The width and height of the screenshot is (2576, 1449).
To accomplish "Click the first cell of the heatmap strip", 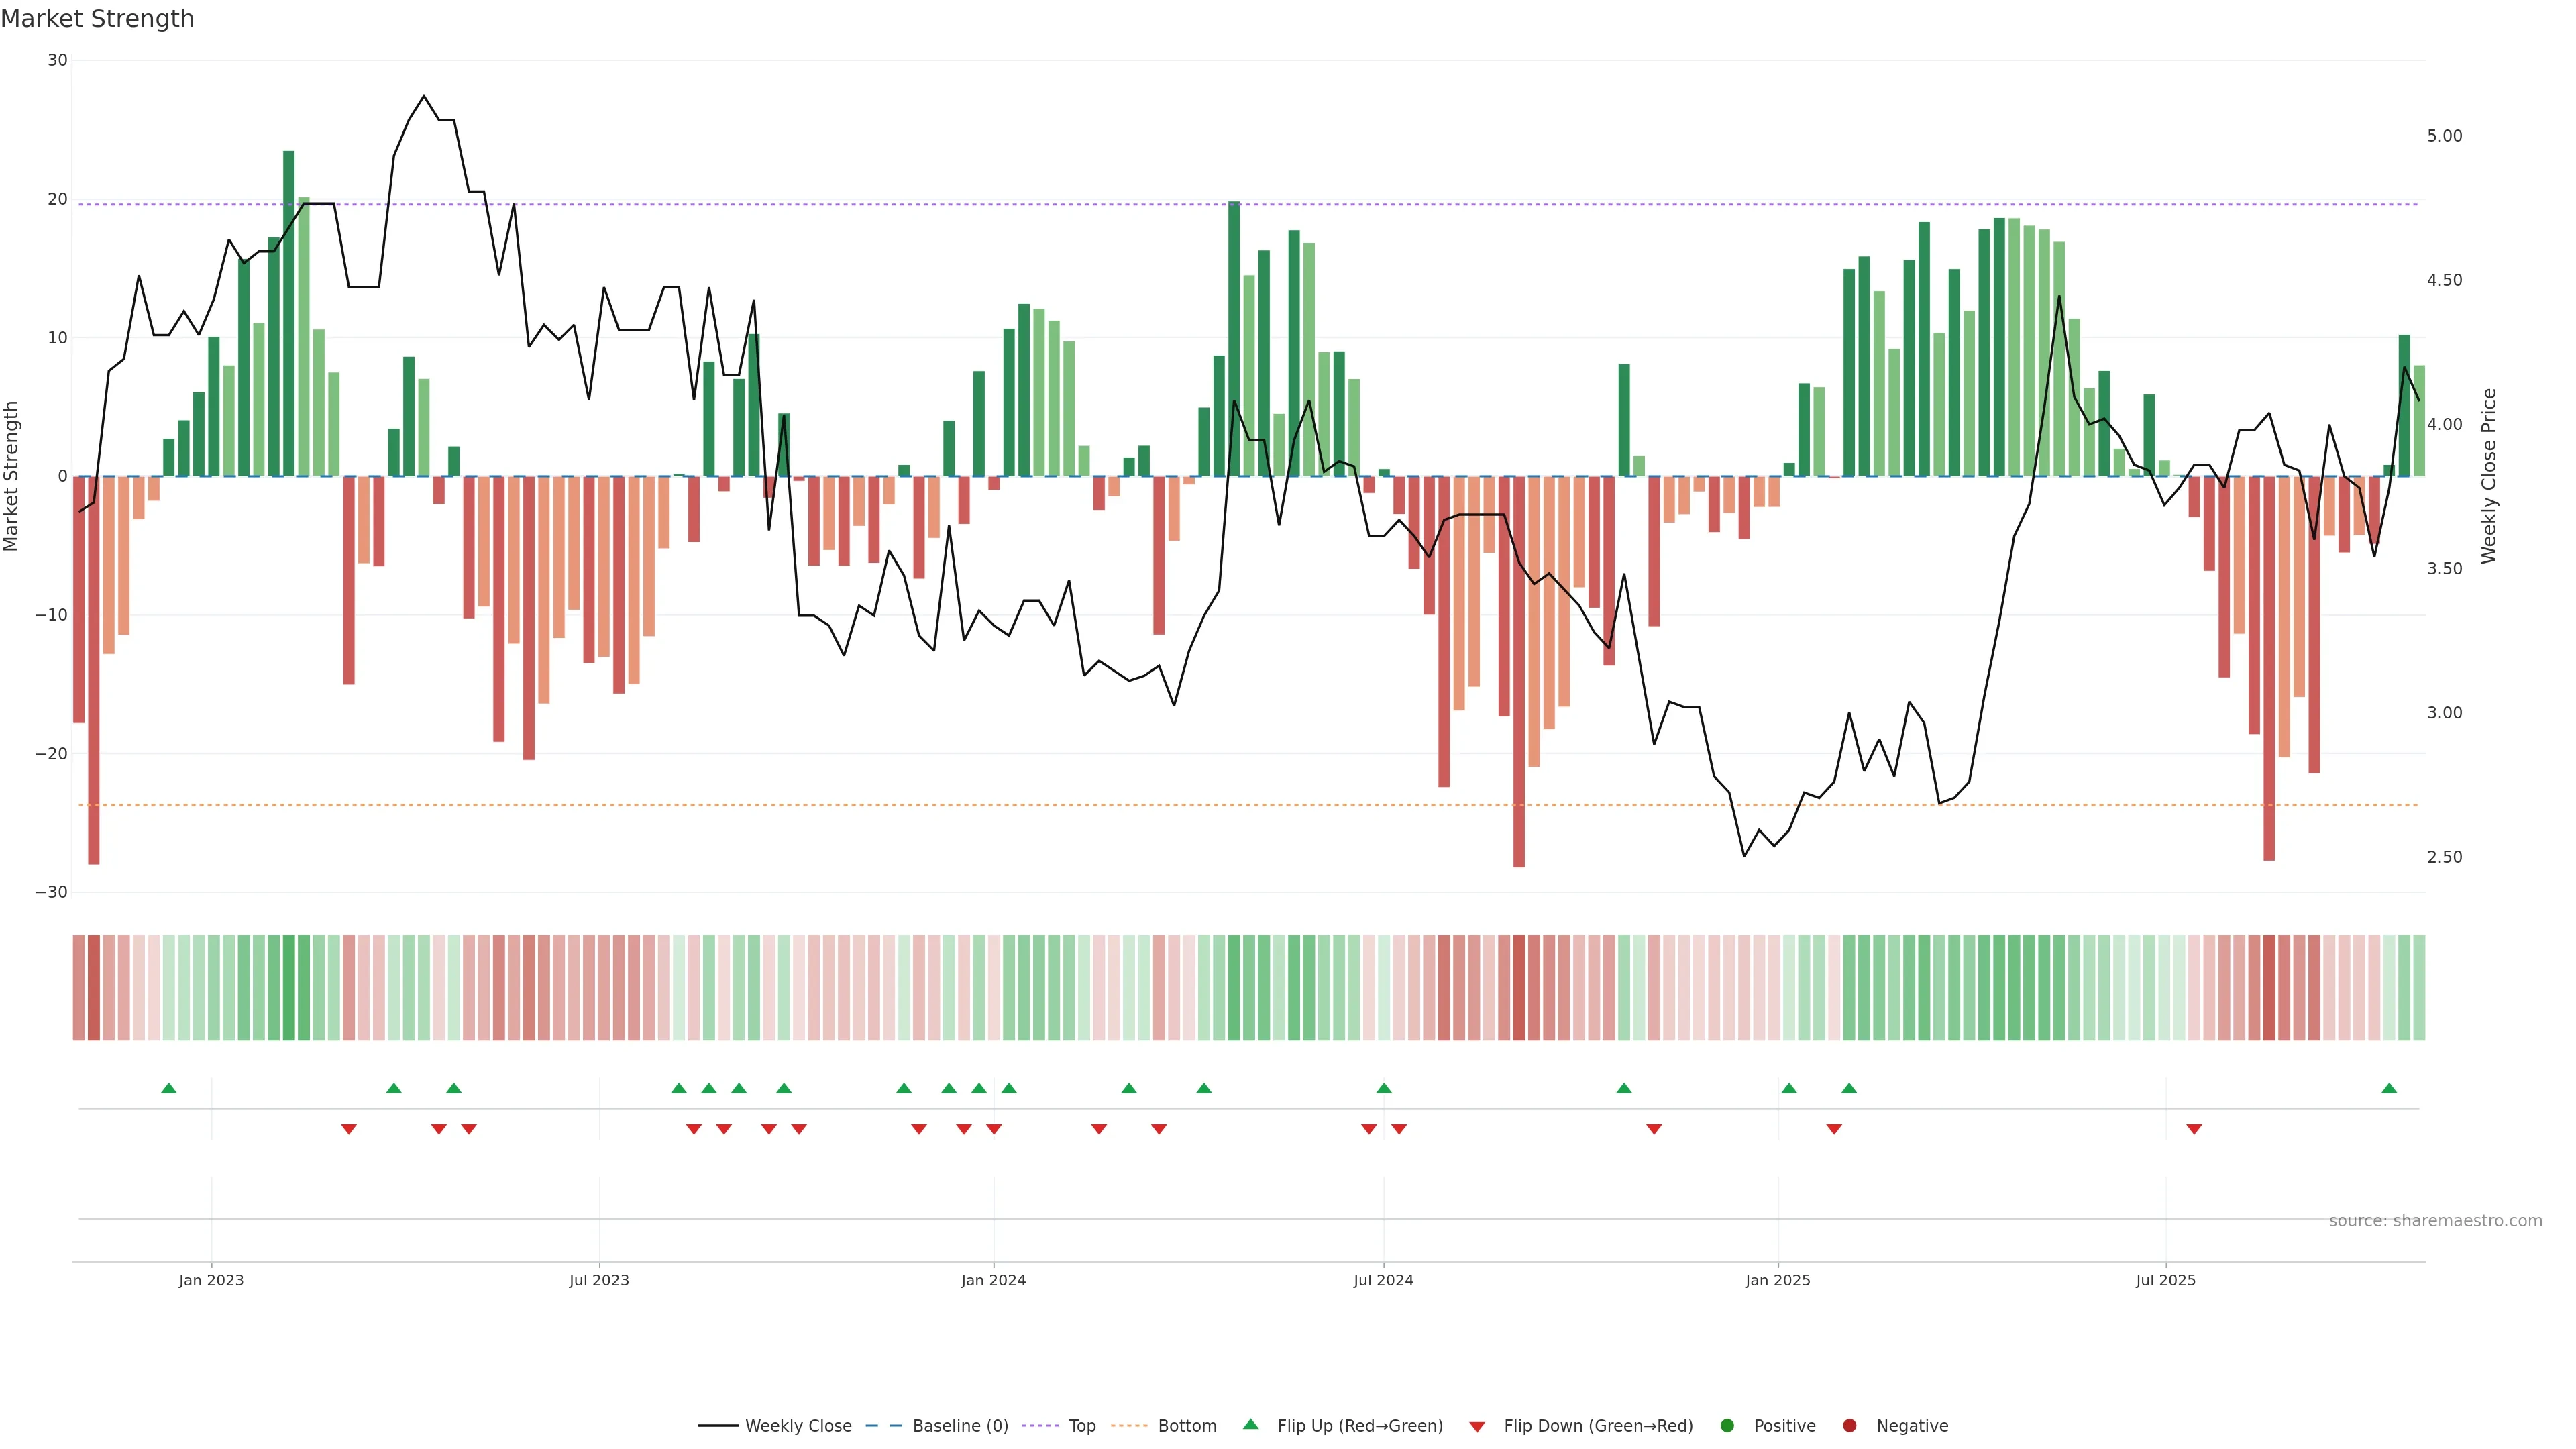I will (78, 987).
